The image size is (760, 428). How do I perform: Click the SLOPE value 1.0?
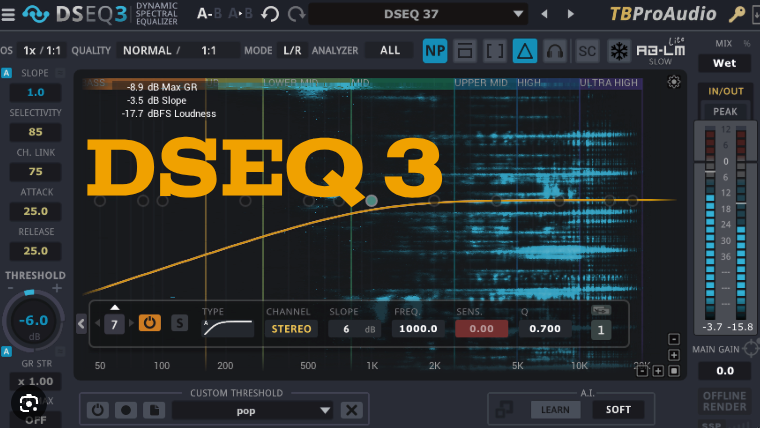(x=35, y=92)
